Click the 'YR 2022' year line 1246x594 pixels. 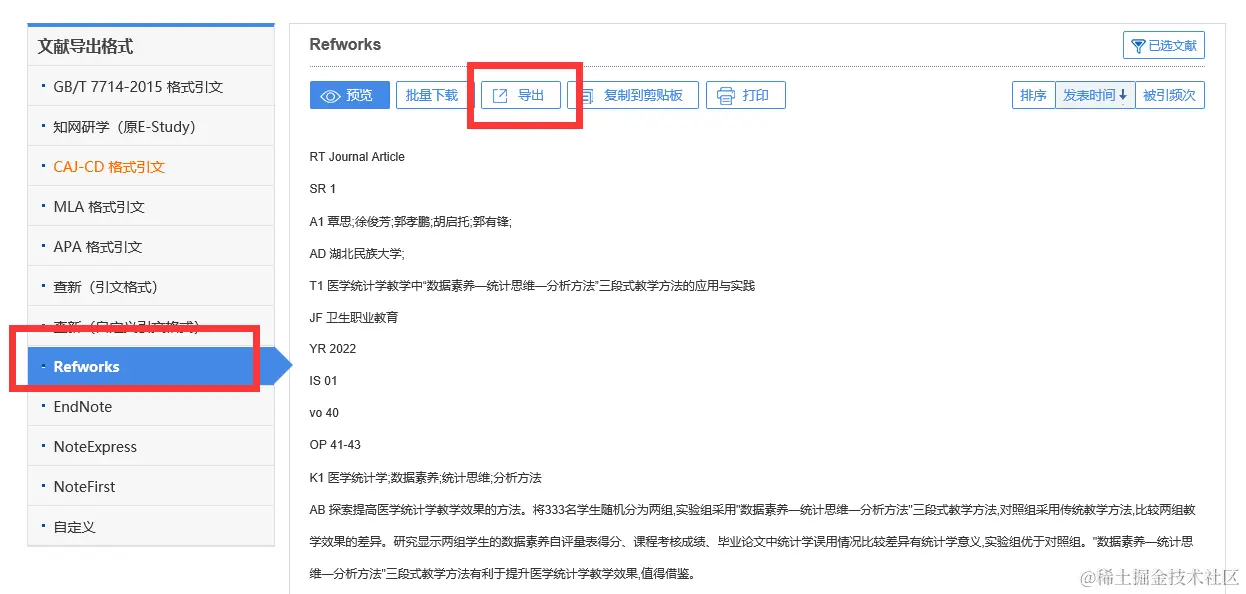click(333, 349)
